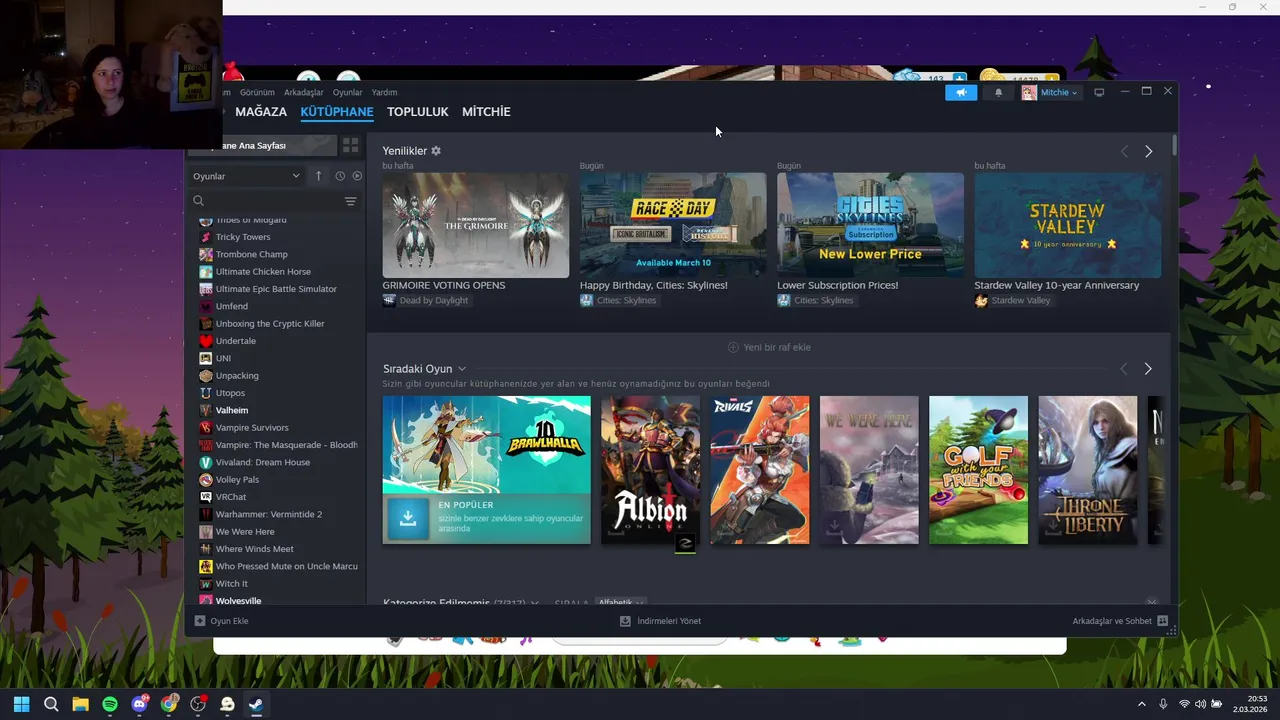The height and width of the screenshot is (720, 1280).
Task: Open Stardew Valley 10-year Anniversary card
Action: pyautogui.click(x=1068, y=225)
